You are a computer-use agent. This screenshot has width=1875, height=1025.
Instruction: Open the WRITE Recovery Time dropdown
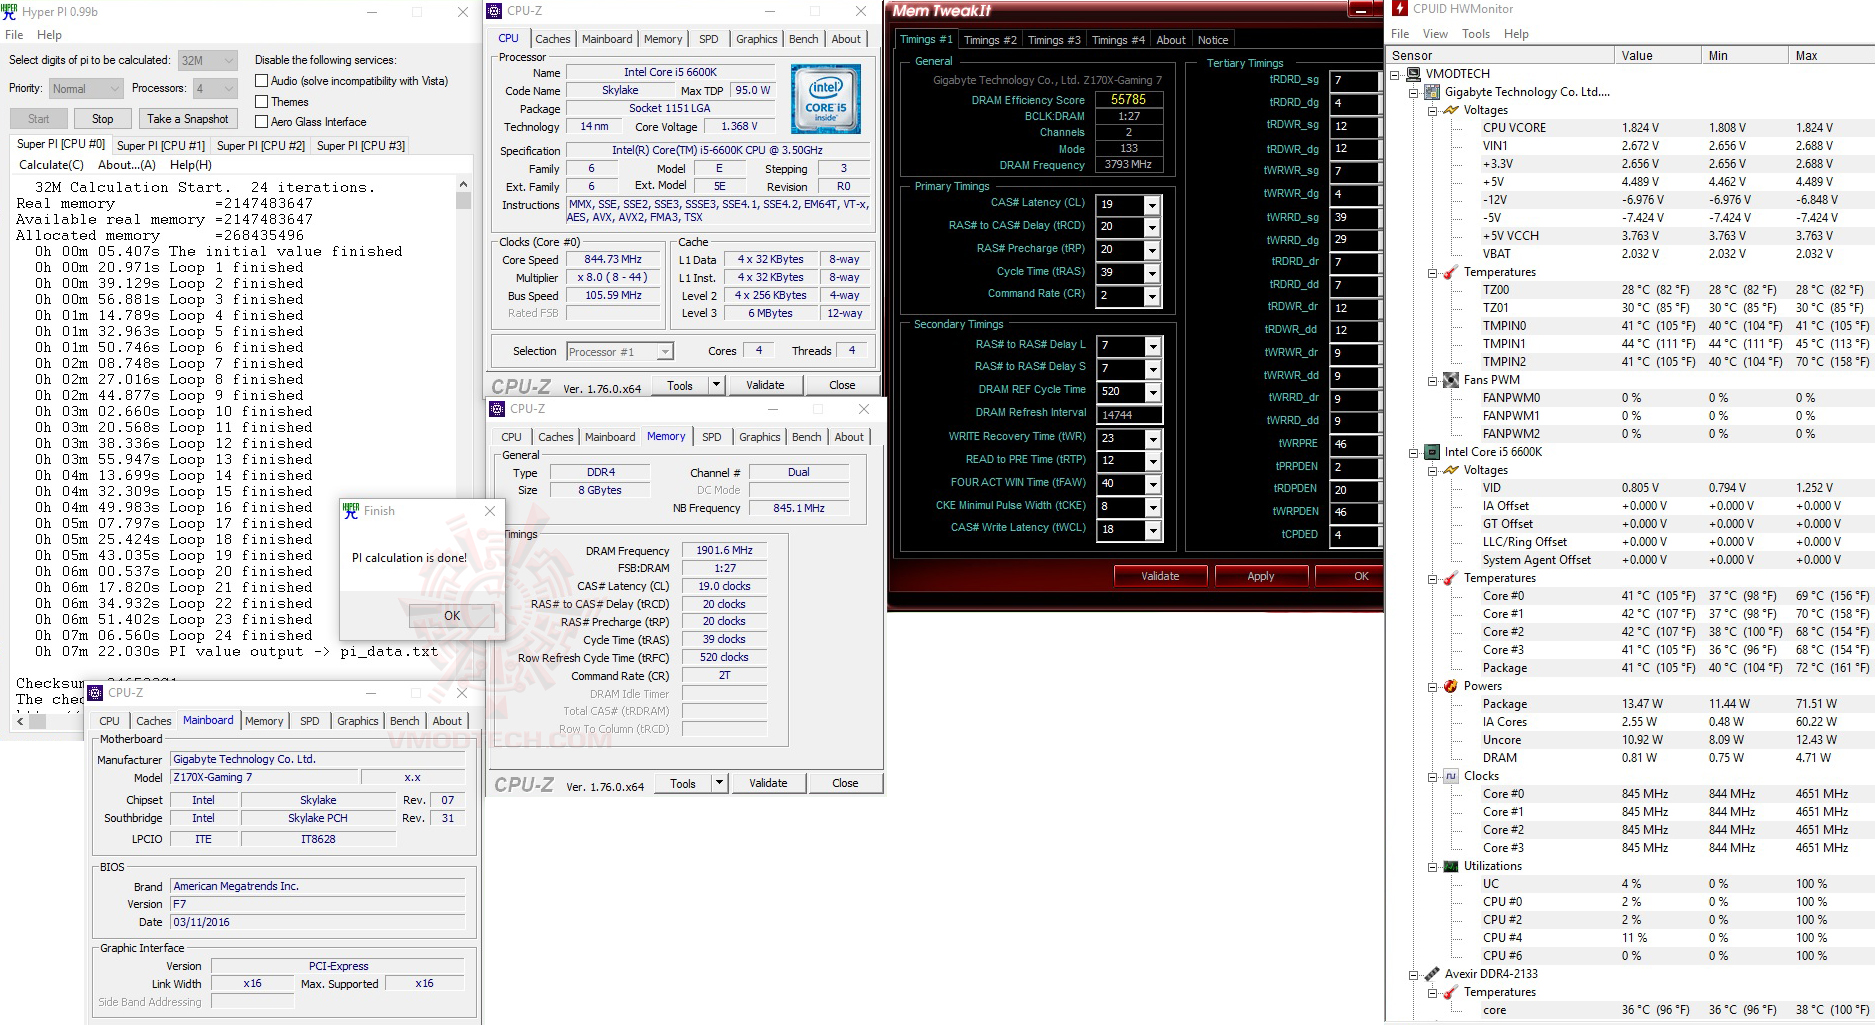(1152, 439)
